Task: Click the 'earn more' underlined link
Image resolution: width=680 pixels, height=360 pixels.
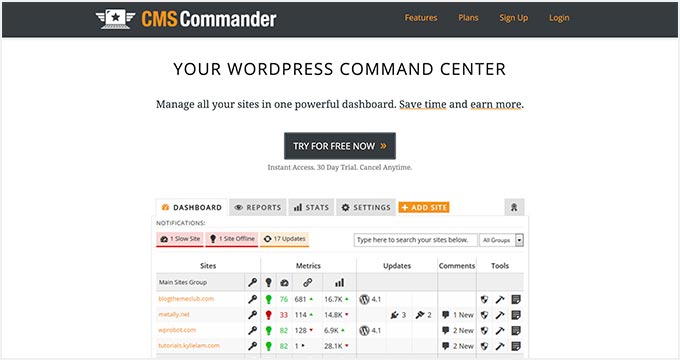Action: click(x=496, y=104)
